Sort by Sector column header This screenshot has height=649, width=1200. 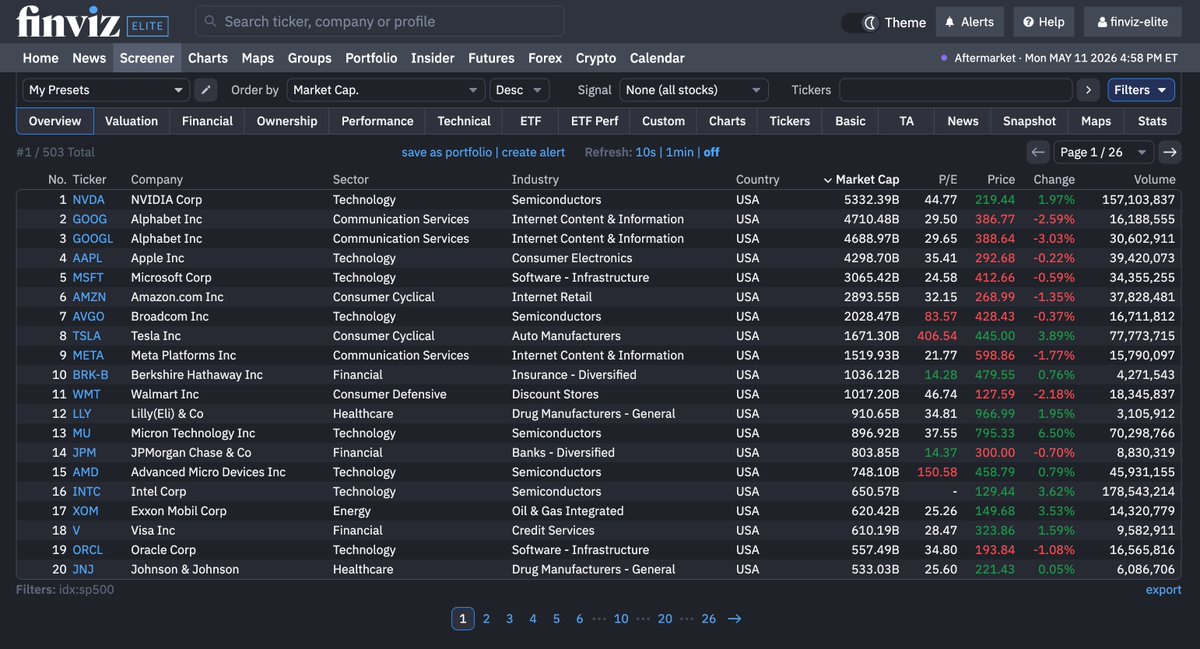[x=351, y=180]
